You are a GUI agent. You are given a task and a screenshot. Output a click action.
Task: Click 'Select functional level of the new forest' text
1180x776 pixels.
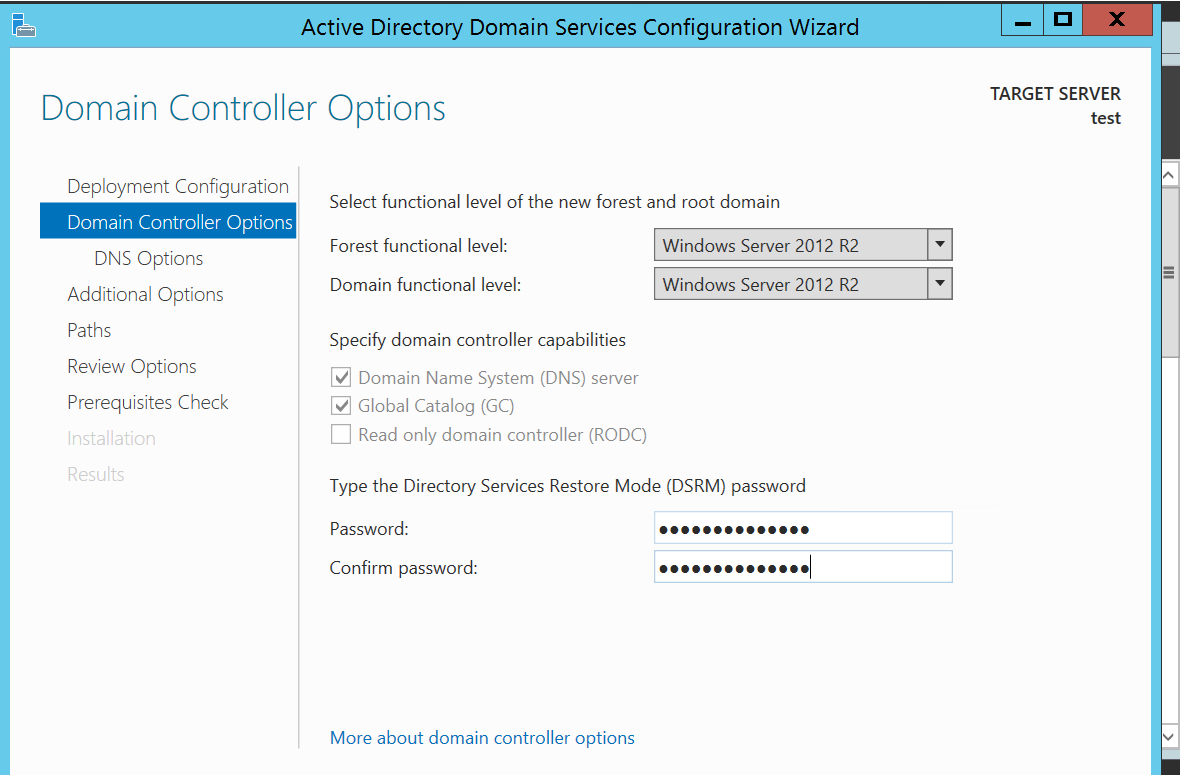[x=555, y=202]
